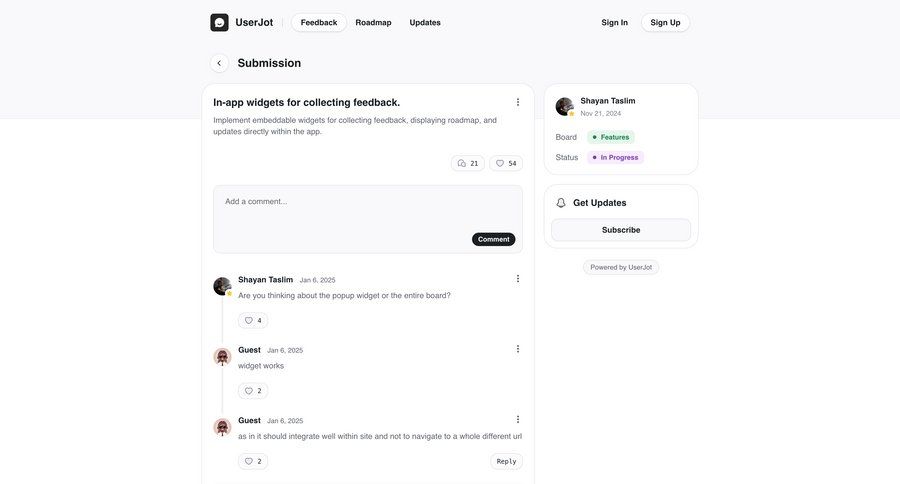Click the Features board tag
Screen dimensions: 900x484
click(610, 137)
